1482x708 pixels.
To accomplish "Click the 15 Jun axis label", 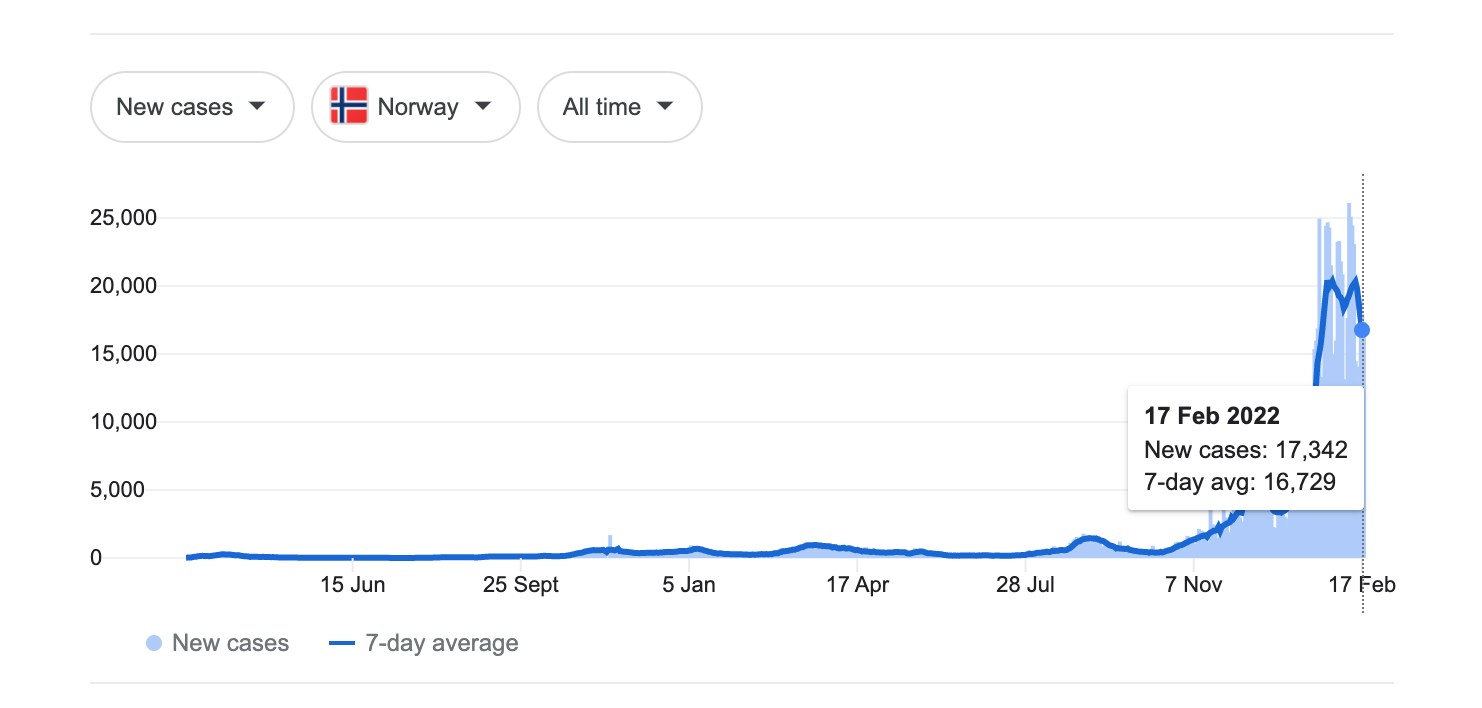I will point(352,586).
